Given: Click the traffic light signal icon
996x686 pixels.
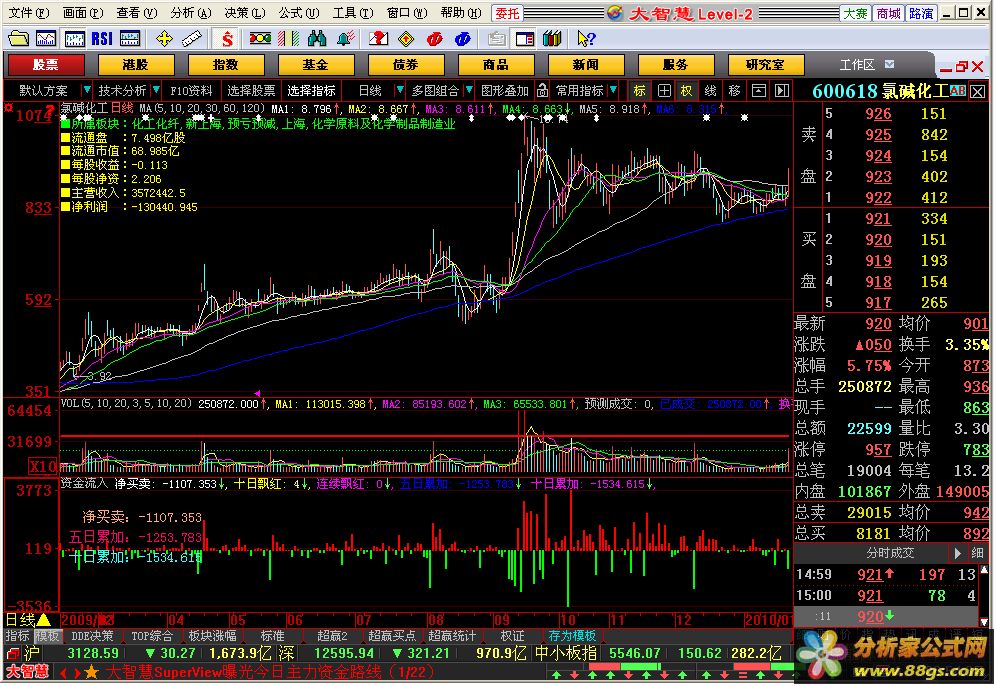Looking at the screenshot, I should 260,39.
